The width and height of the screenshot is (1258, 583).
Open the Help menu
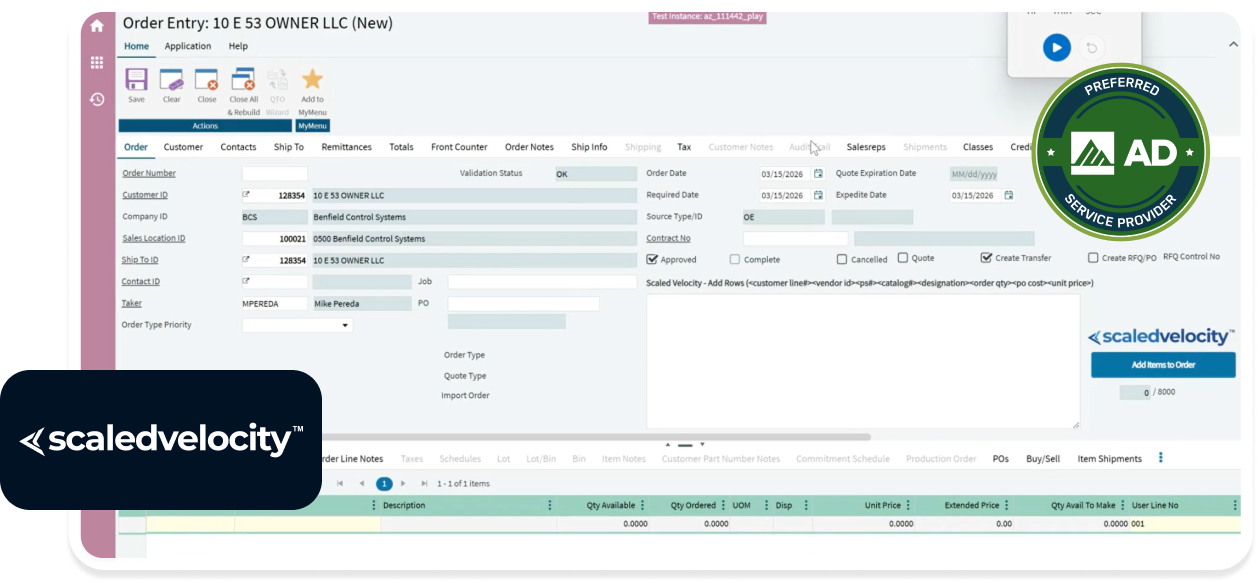point(238,46)
